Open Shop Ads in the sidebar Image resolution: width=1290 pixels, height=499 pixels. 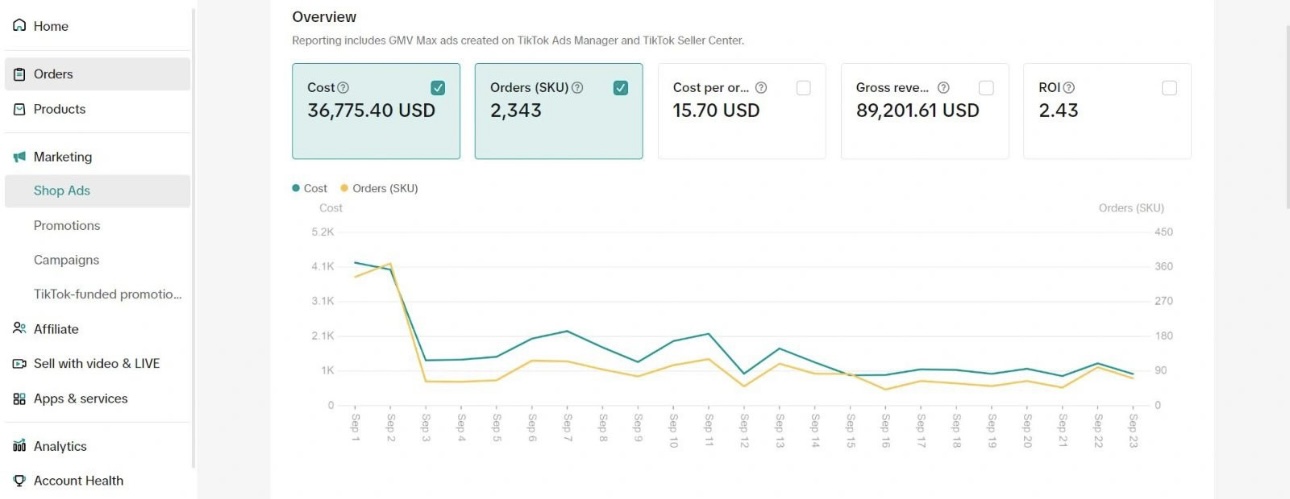coord(62,191)
